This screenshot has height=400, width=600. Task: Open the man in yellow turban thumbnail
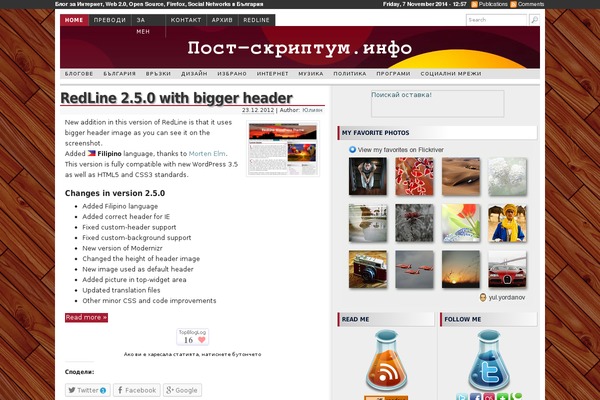(x=507, y=223)
